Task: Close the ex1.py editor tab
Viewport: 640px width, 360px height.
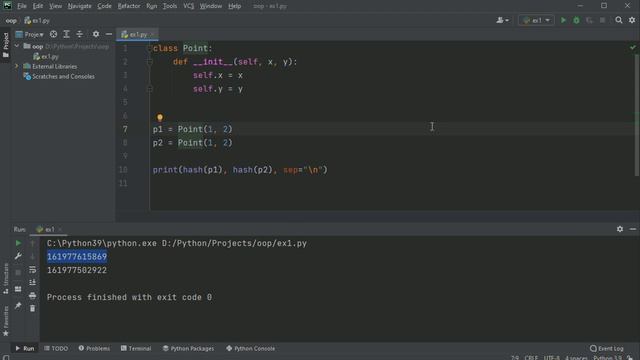Action: click(x=152, y=35)
